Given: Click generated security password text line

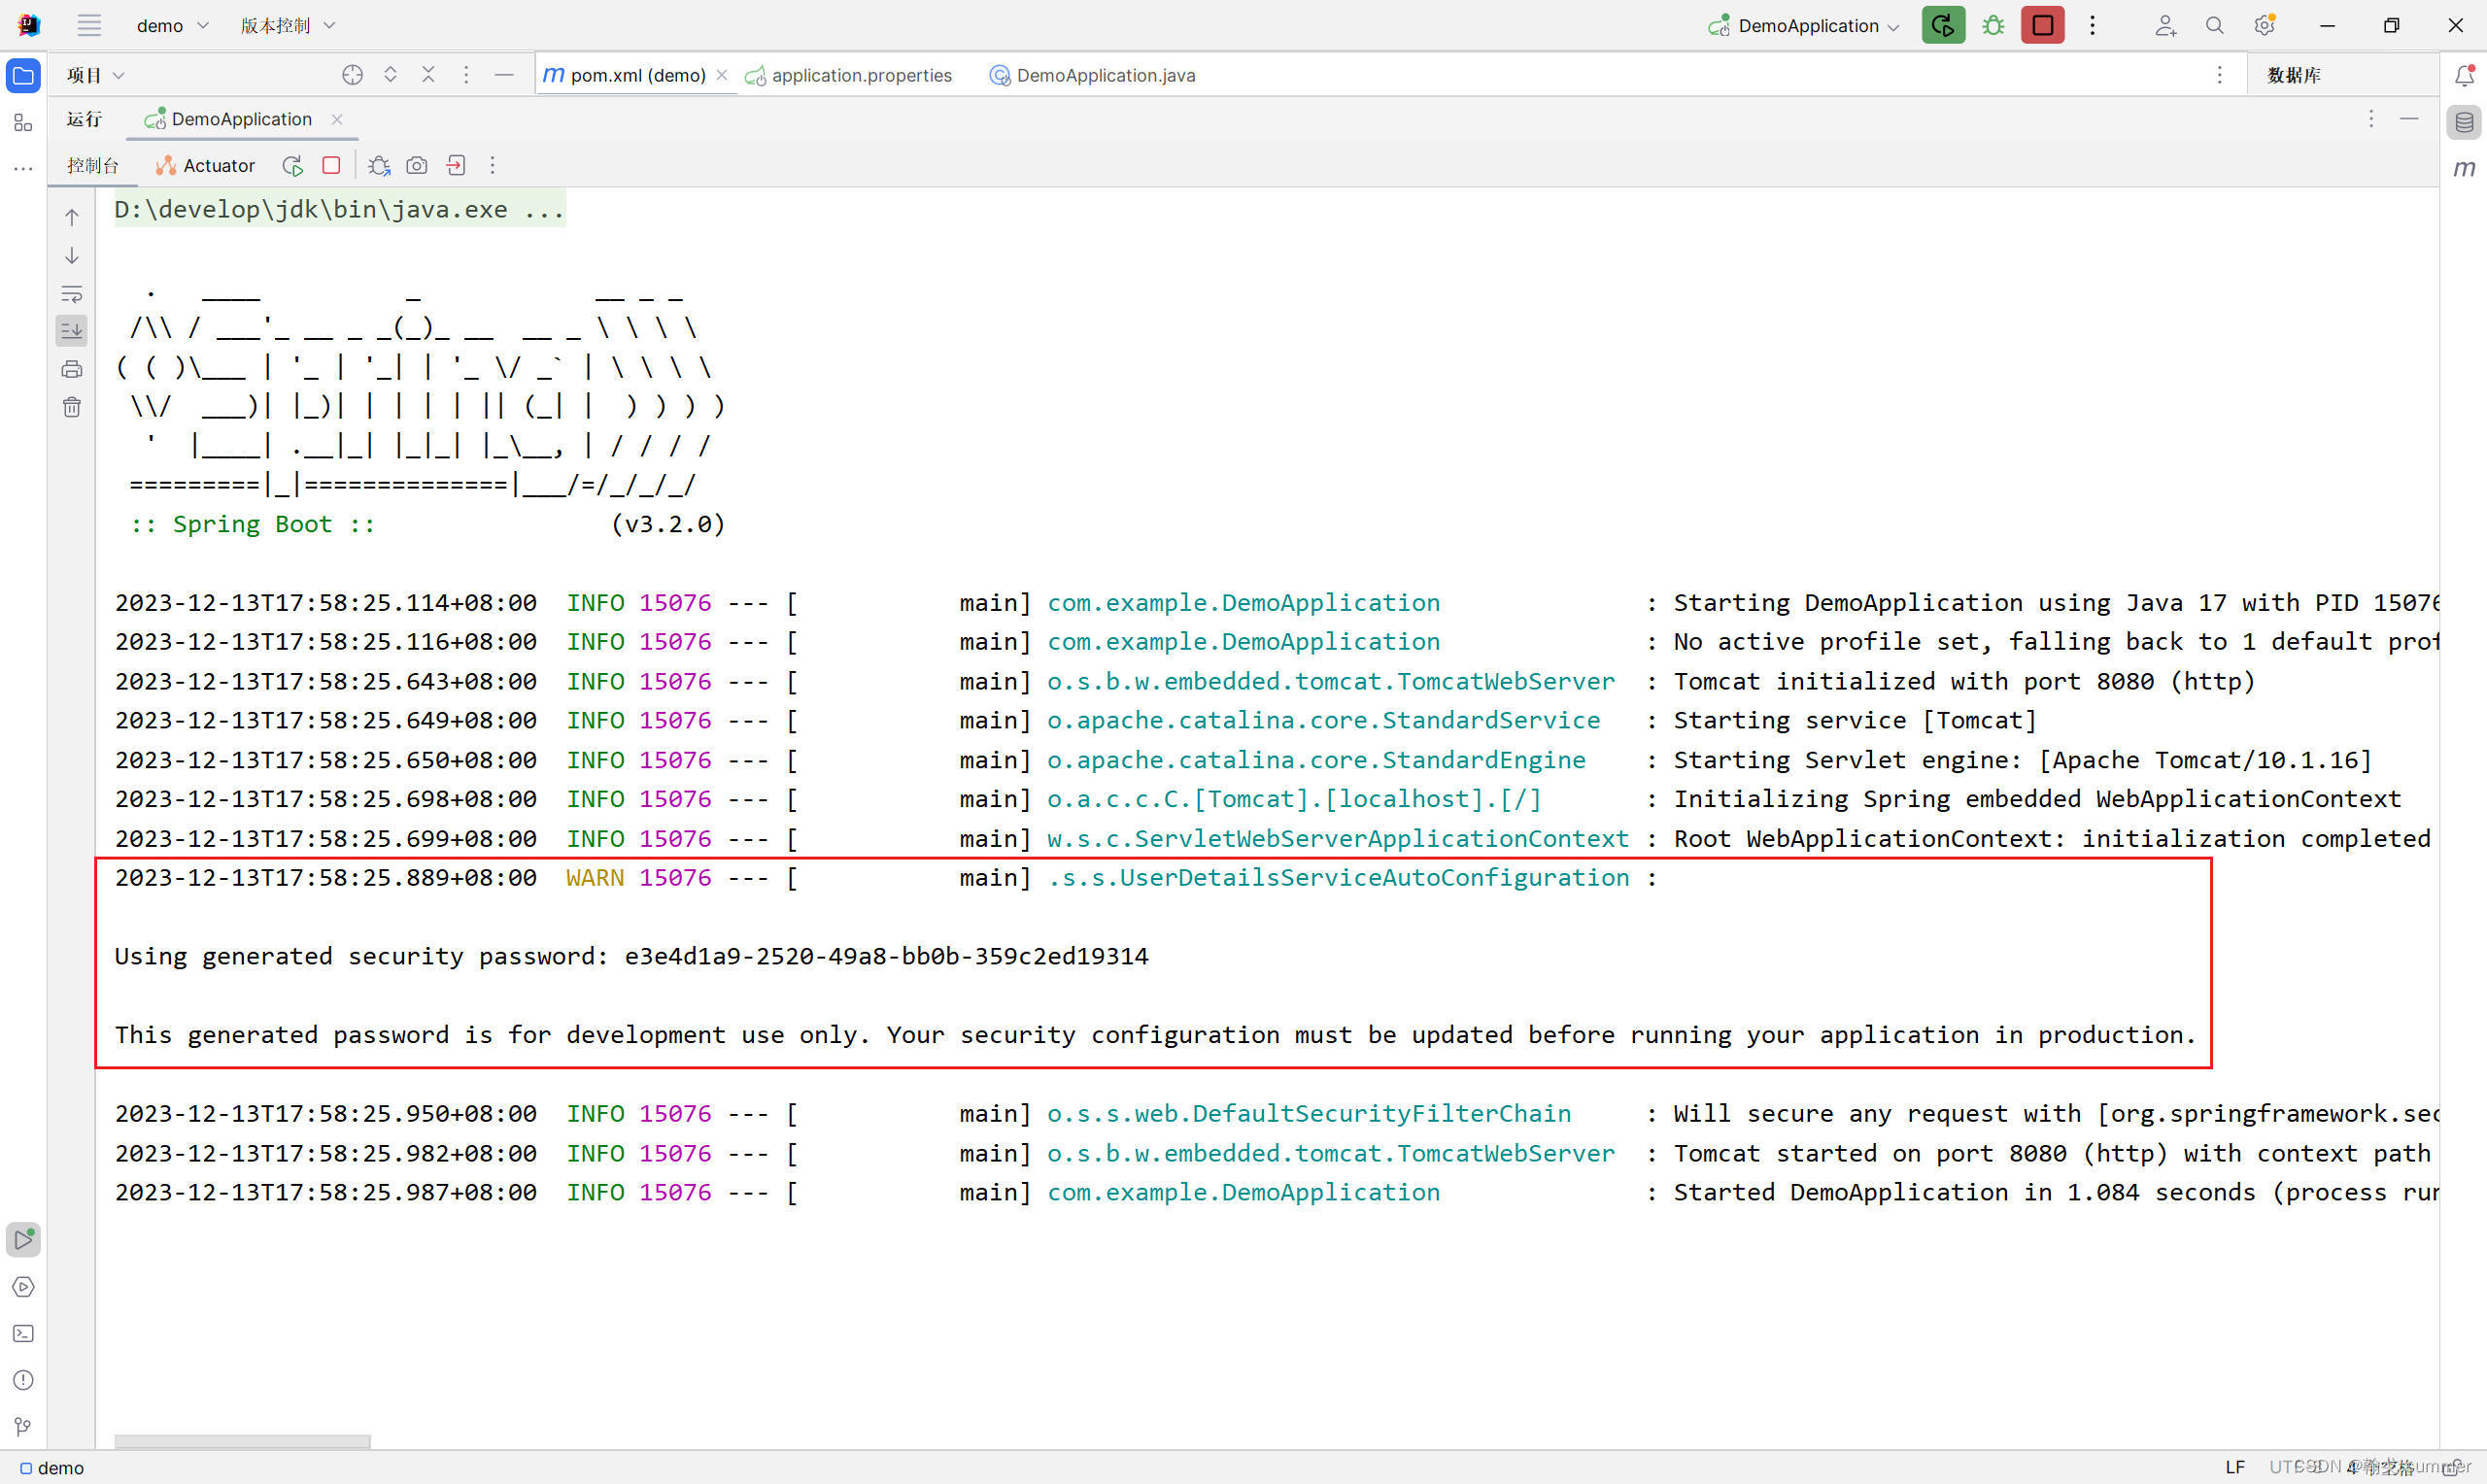Looking at the screenshot, I should pyautogui.click(x=631, y=957).
